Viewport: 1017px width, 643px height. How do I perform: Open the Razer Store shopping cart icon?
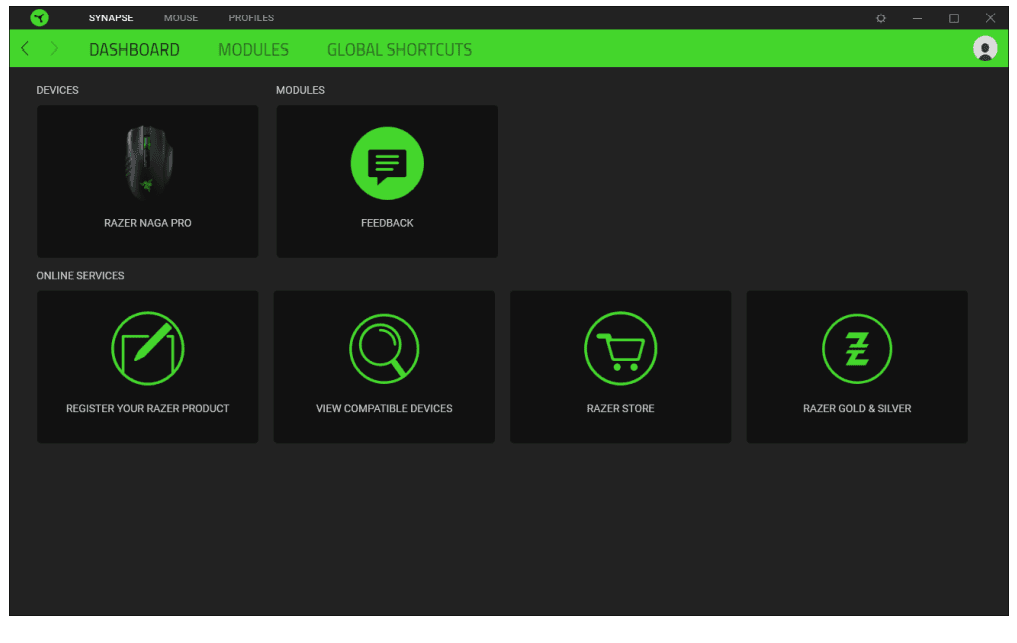(620, 348)
